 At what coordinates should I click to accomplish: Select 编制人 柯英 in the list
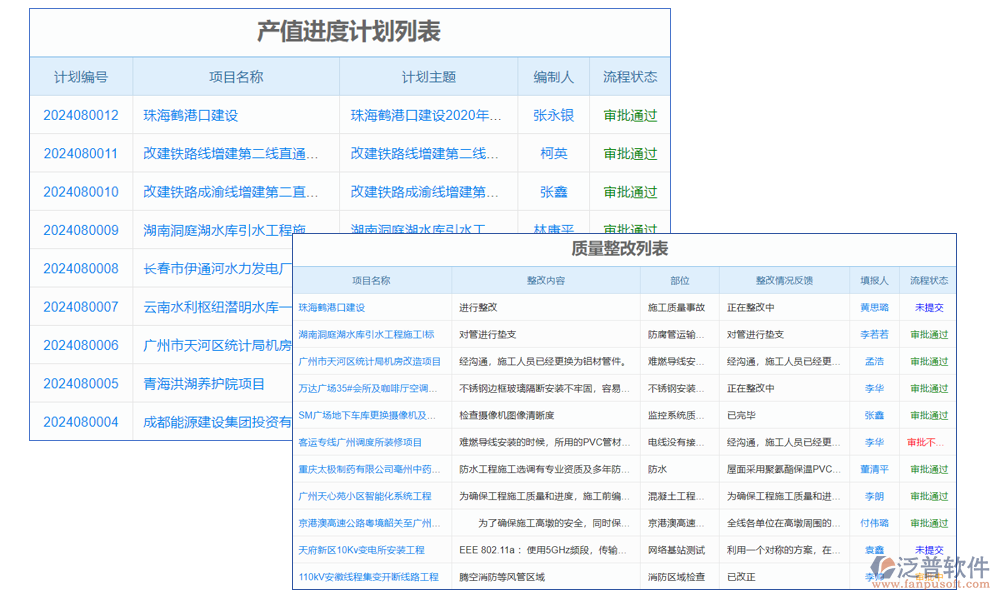click(553, 153)
